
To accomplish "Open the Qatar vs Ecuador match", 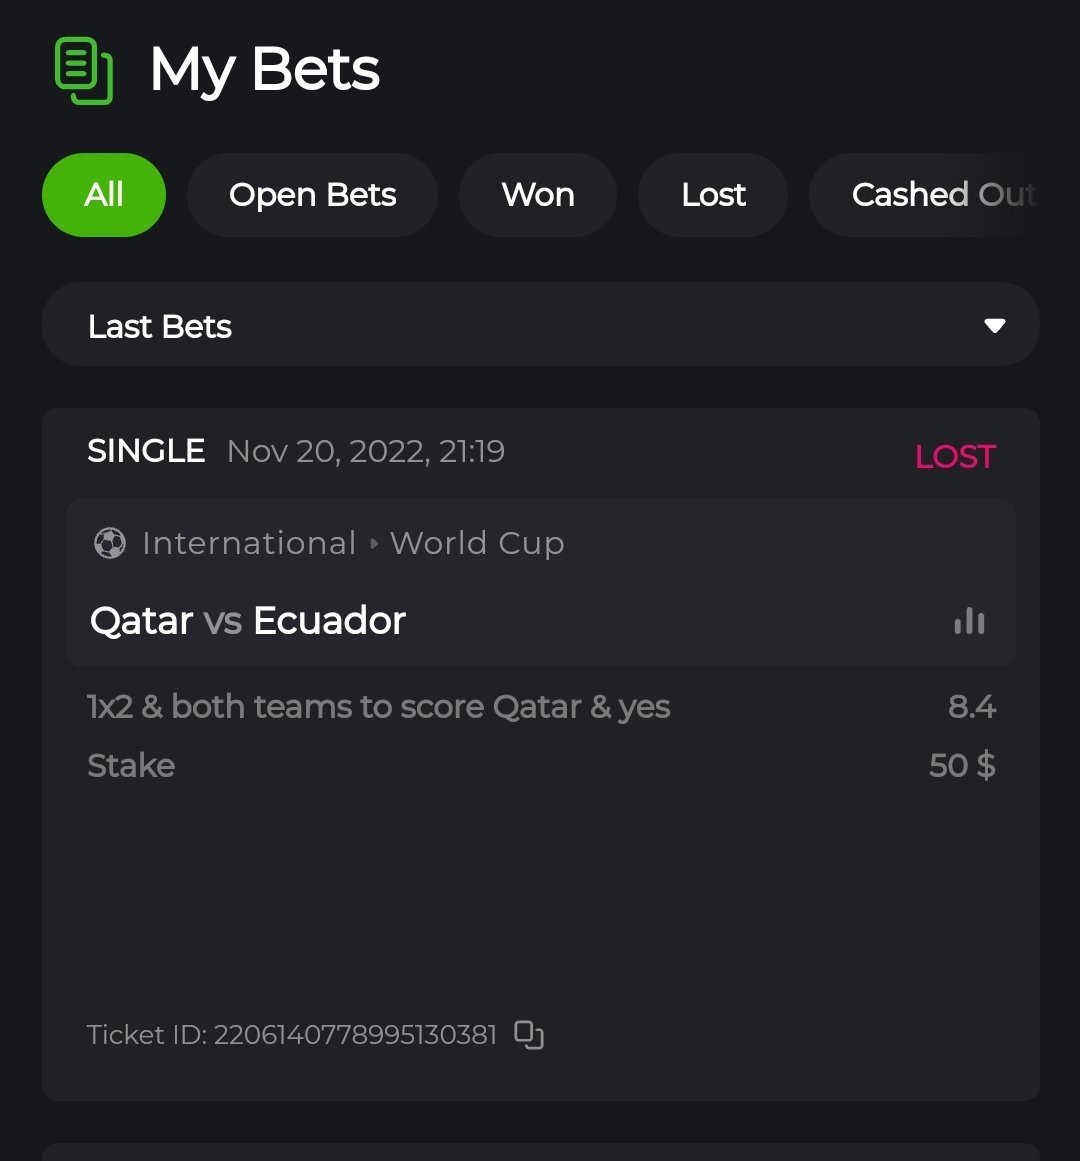I will click(x=248, y=621).
